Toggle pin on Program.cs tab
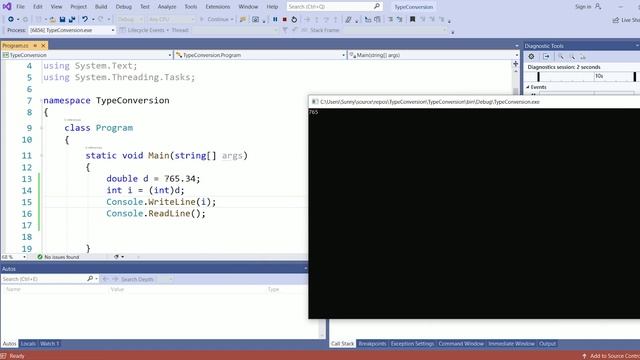Image resolution: width=640 pixels, height=360 pixels. coord(35,45)
